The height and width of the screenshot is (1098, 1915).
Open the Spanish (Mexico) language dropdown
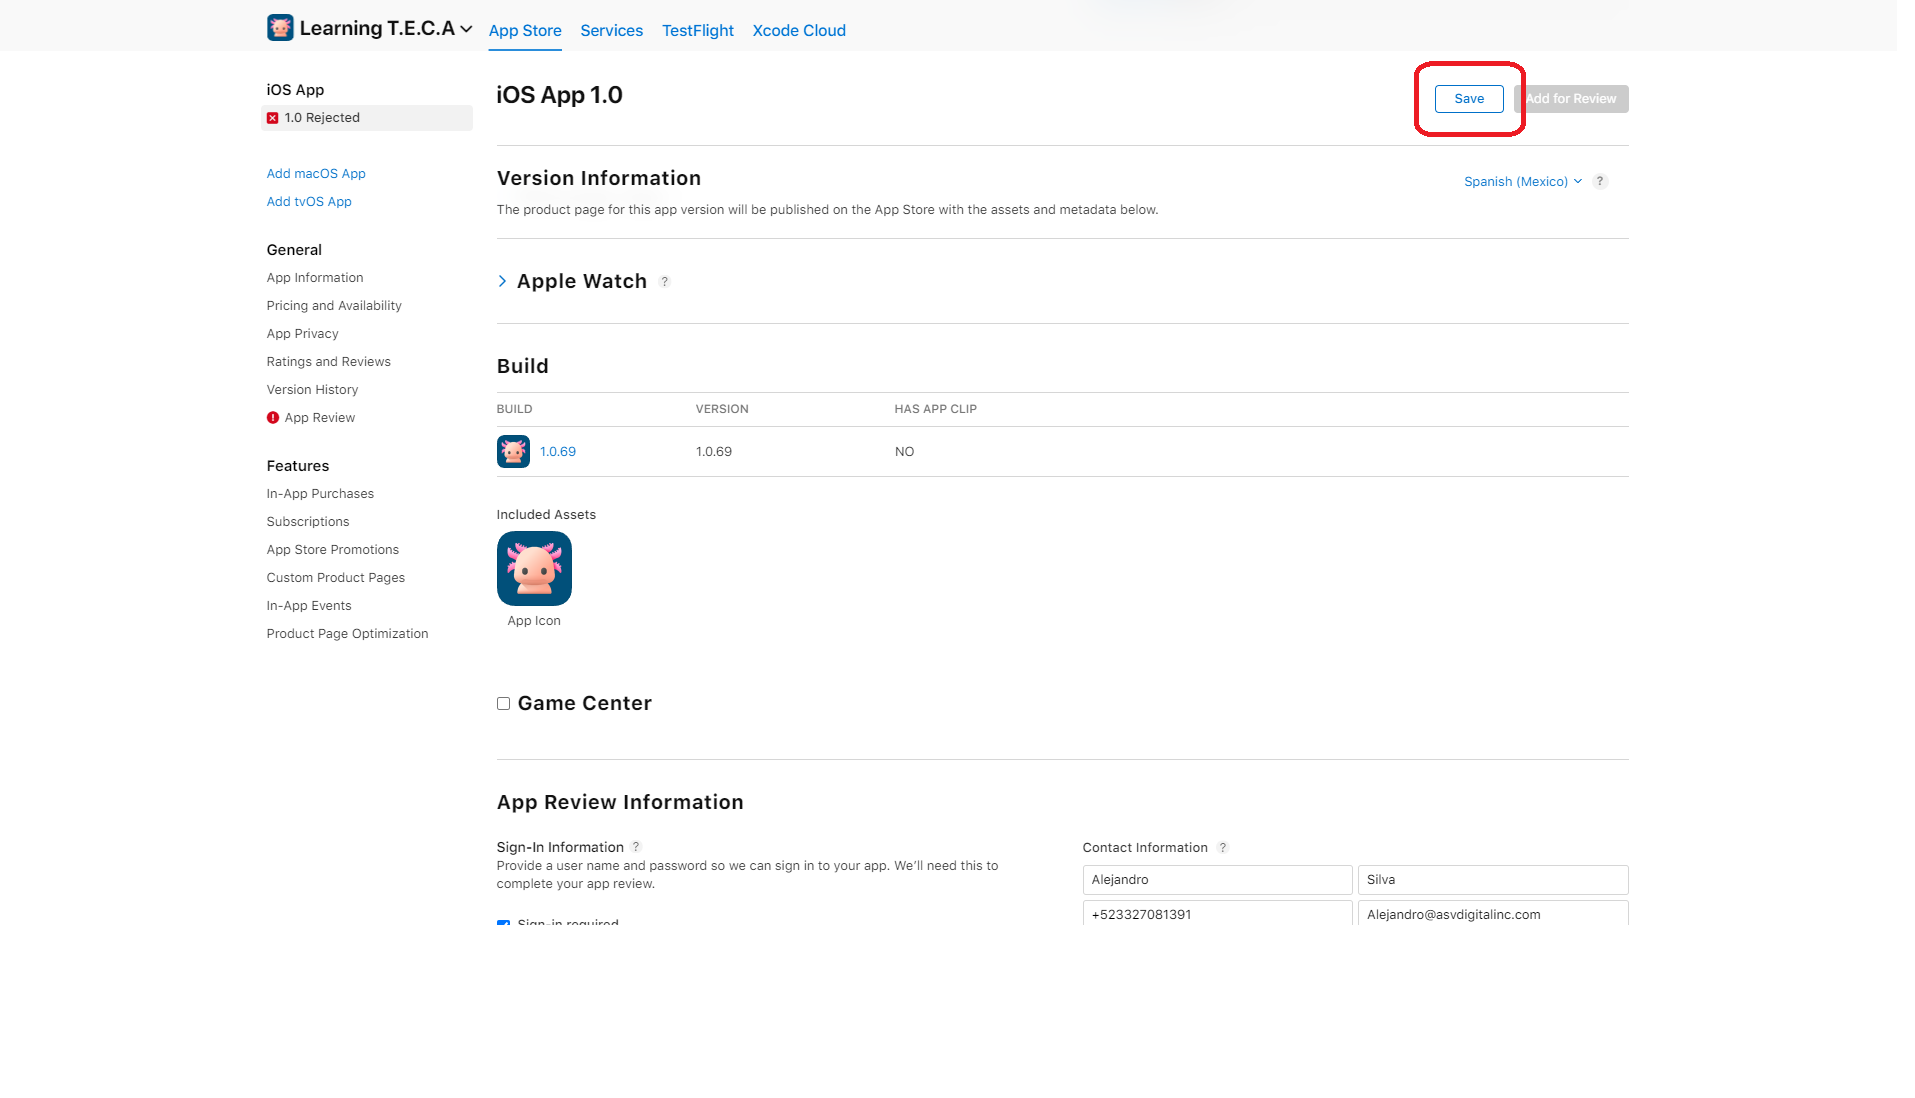pyautogui.click(x=1522, y=182)
